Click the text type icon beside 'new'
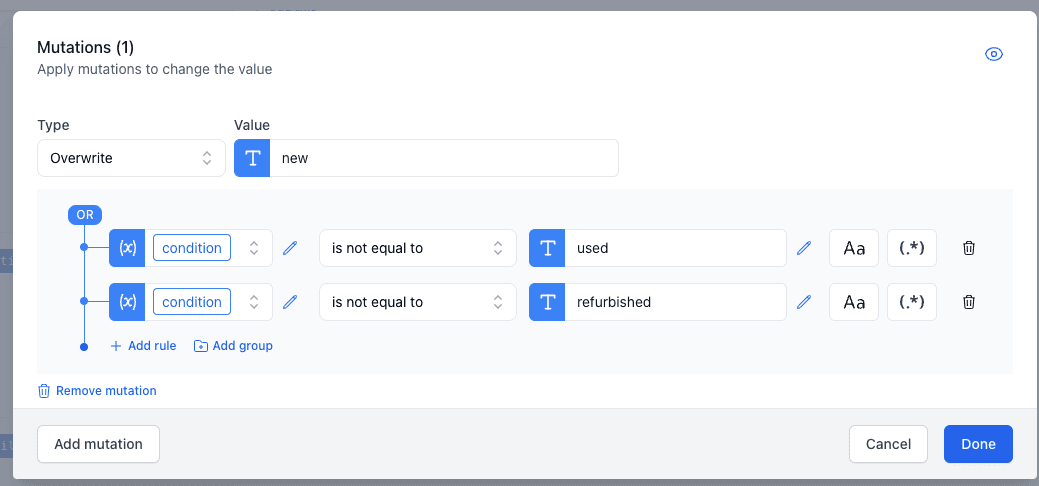This screenshot has height=486, width=1039. click(252, 158)
